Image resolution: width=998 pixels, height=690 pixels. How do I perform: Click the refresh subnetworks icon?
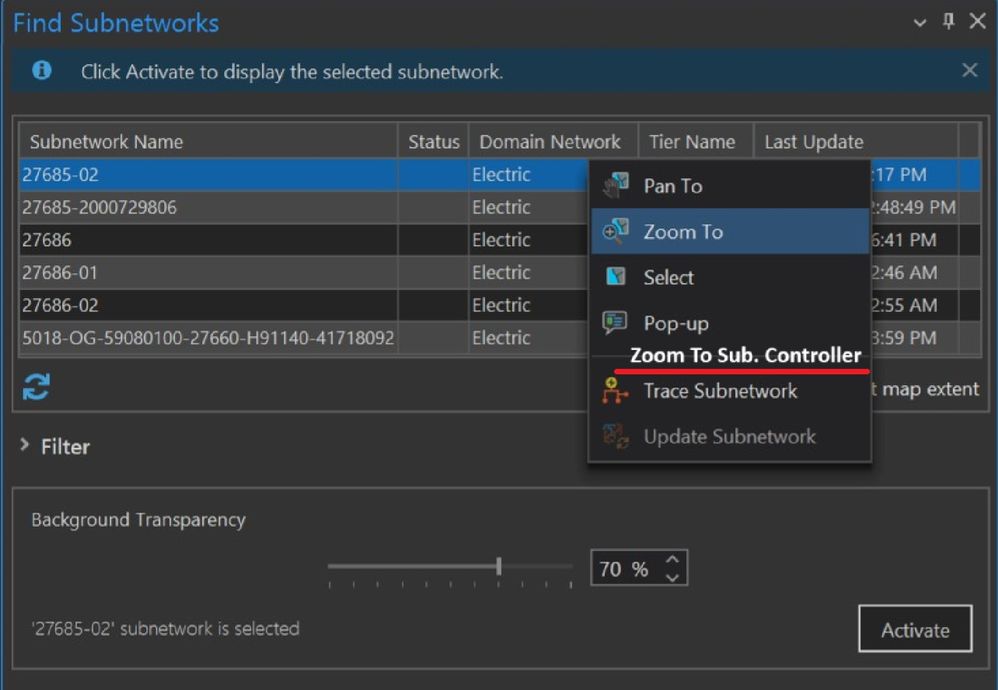click(37, 388)
